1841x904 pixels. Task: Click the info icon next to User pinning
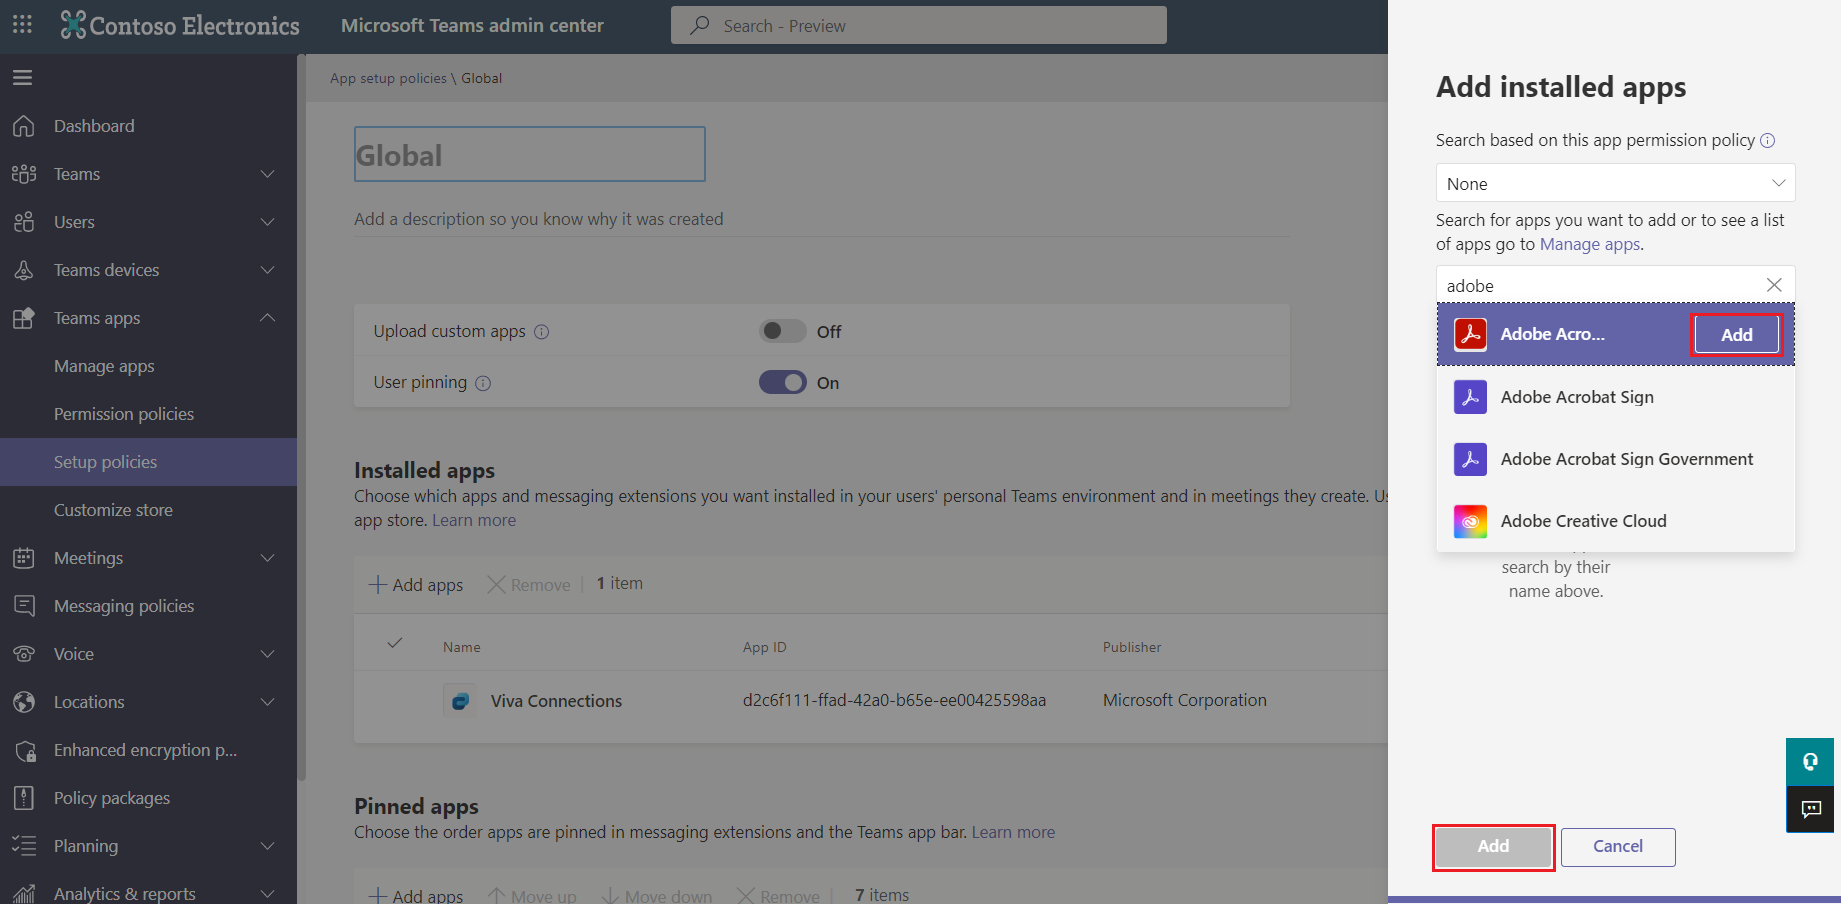coord(483,383)
